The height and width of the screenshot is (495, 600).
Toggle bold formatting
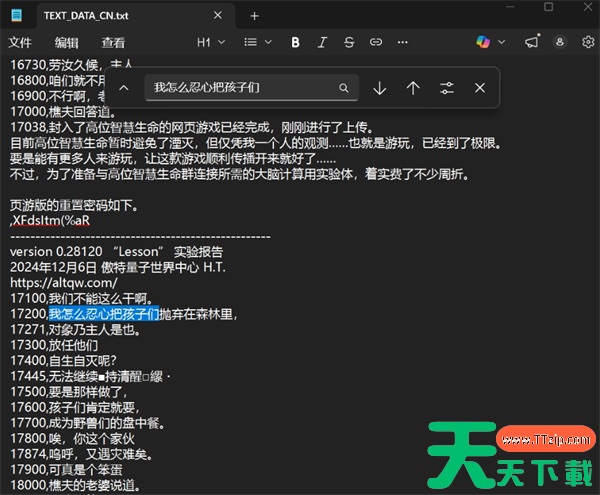pos(295,42)
